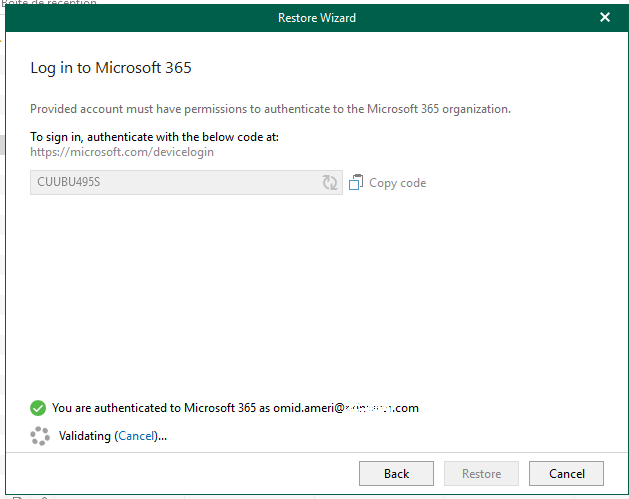Open the microsoft.com/devicelogin link
This screenshot has height=499, width=629.
pyautogui.click(x=122, y=152)
